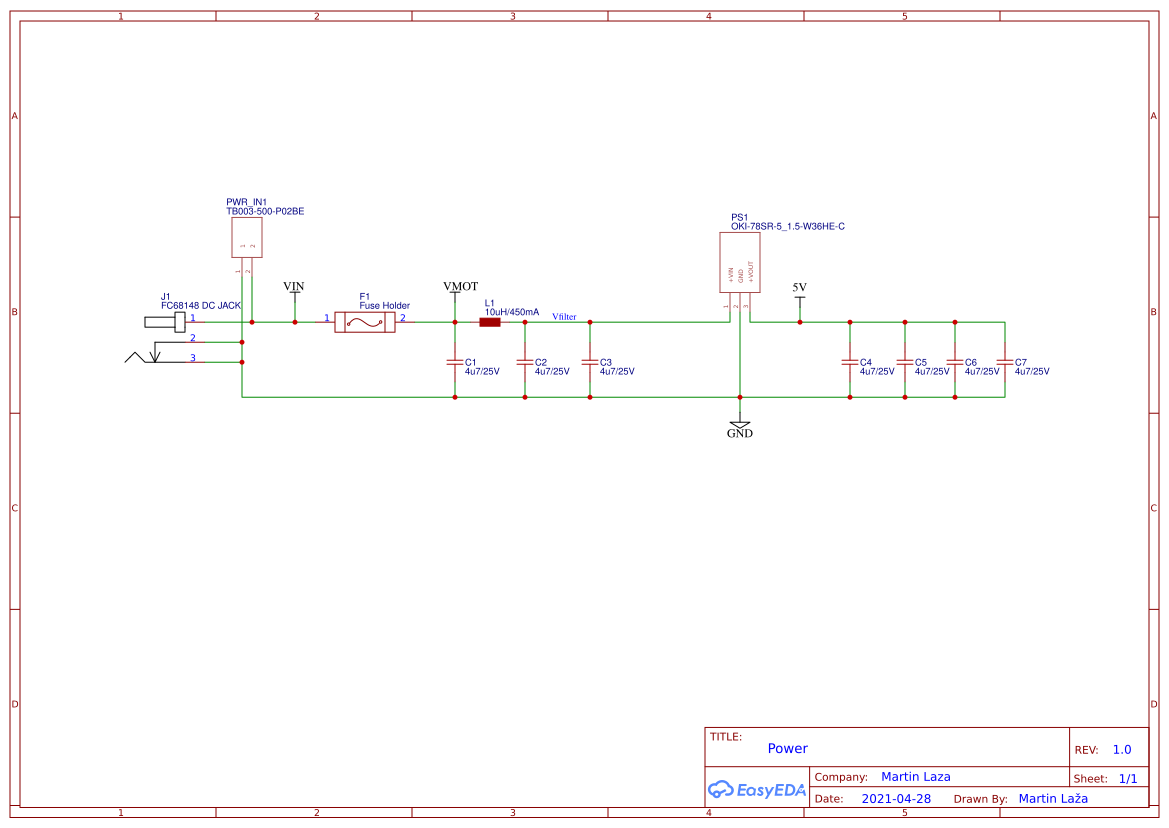The width and height of the screenshot is (1169, 828).
Task: Select the J1 DC jack connector symbol
Action: tap(165, 322)
